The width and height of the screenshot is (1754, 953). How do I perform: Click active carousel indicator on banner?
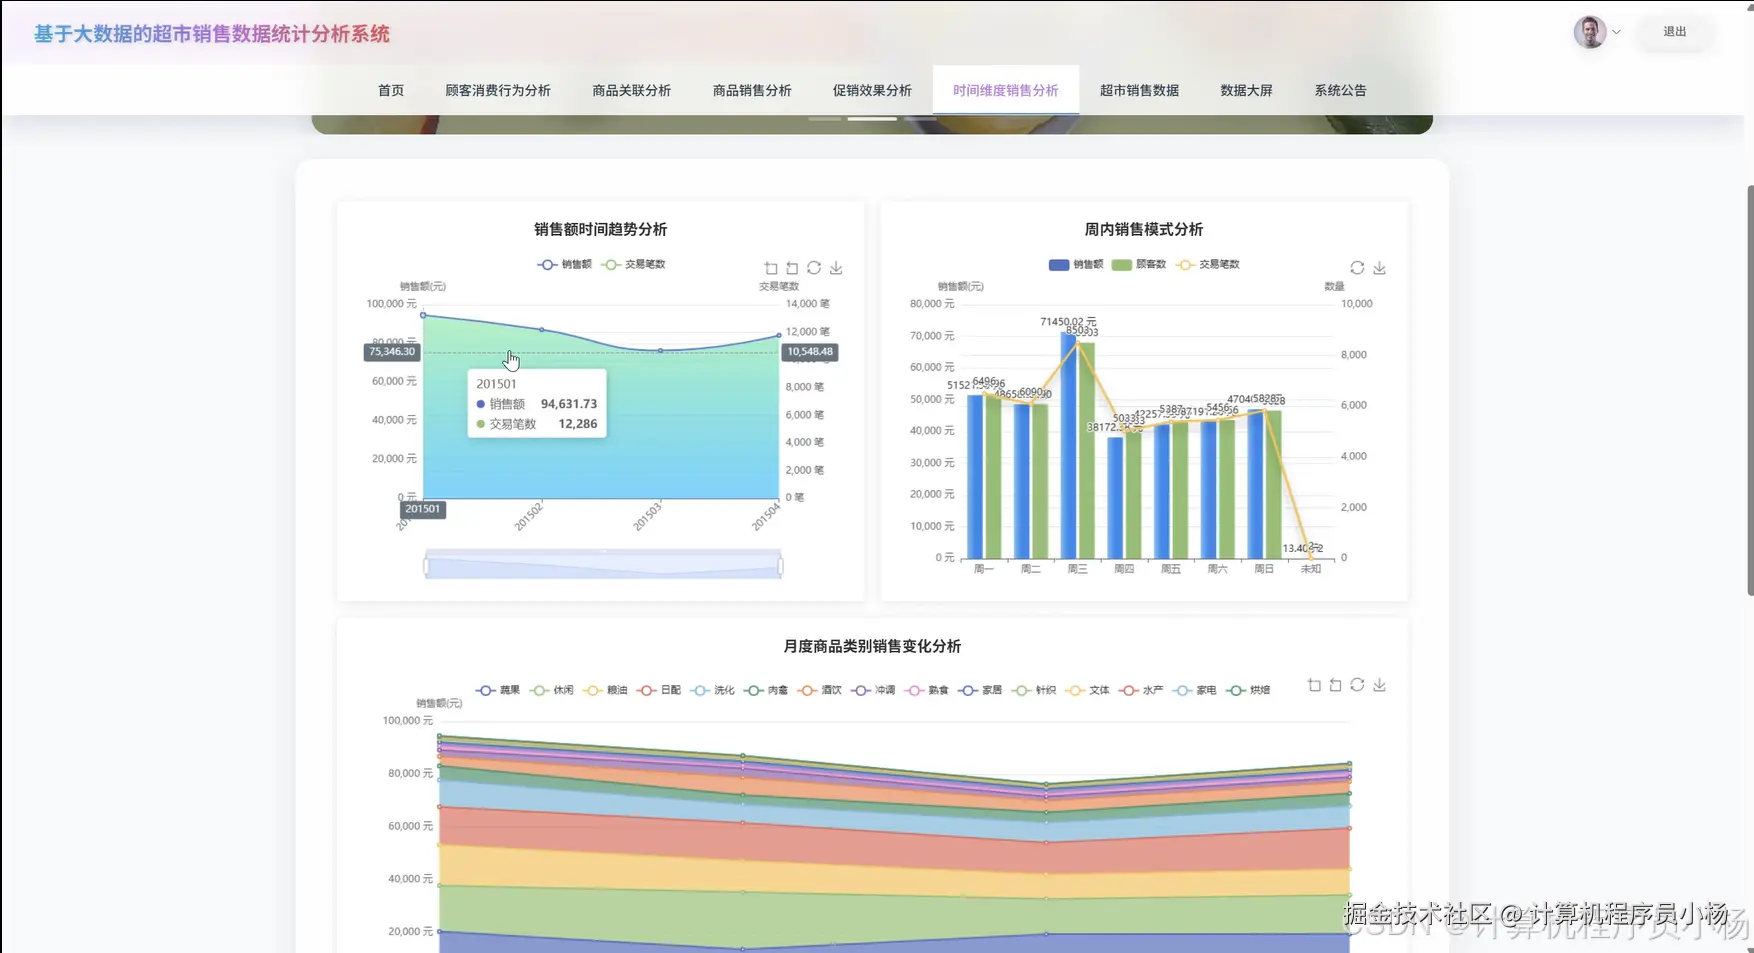point(872,118)
